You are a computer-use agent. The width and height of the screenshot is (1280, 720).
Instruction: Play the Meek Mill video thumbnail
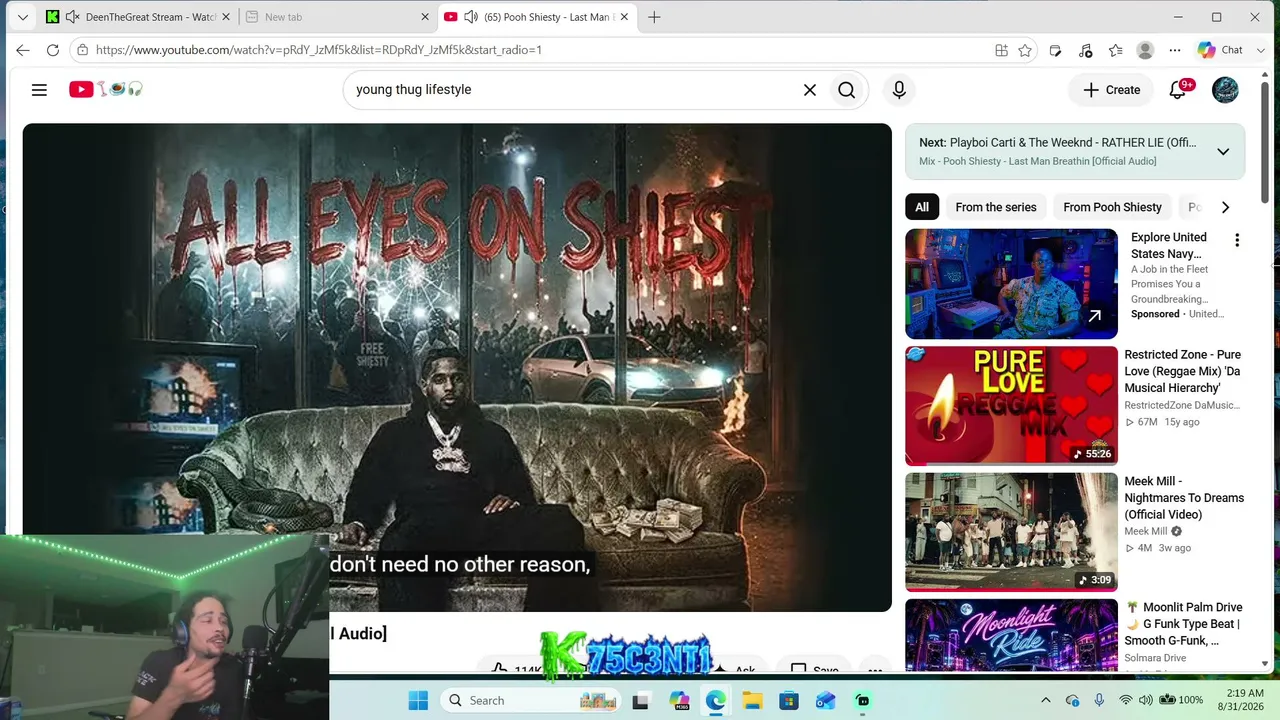1011,532
